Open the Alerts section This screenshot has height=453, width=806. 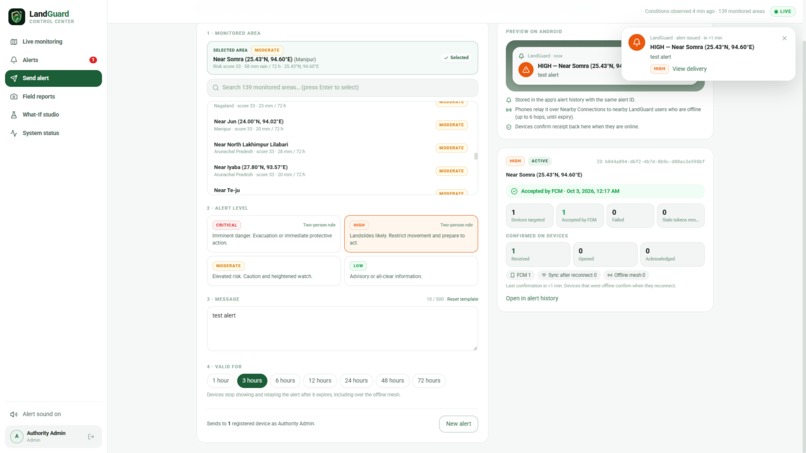point(53,60)
